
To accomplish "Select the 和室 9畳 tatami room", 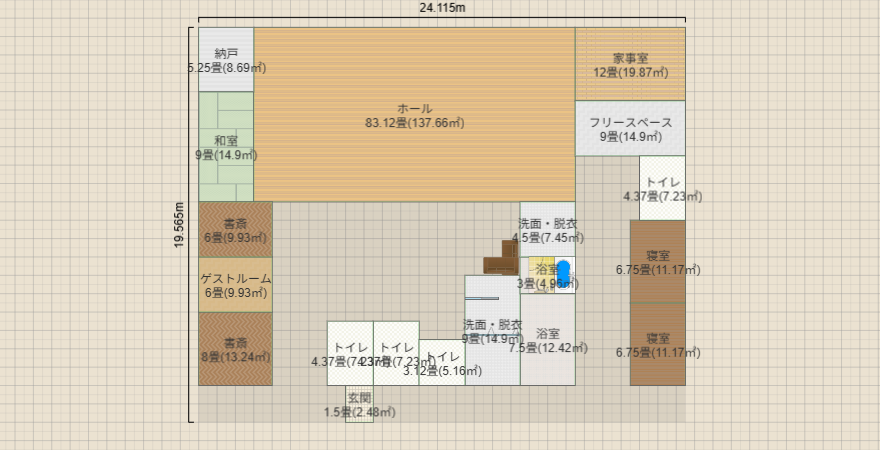I will pyautogui.click(x=226, y=146).
